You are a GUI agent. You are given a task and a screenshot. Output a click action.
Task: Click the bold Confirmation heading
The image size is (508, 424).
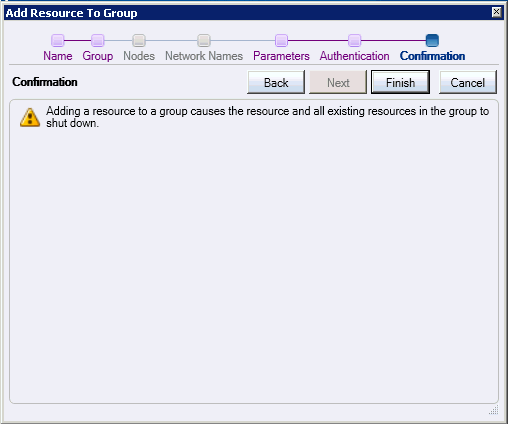[x=45, y=82]
